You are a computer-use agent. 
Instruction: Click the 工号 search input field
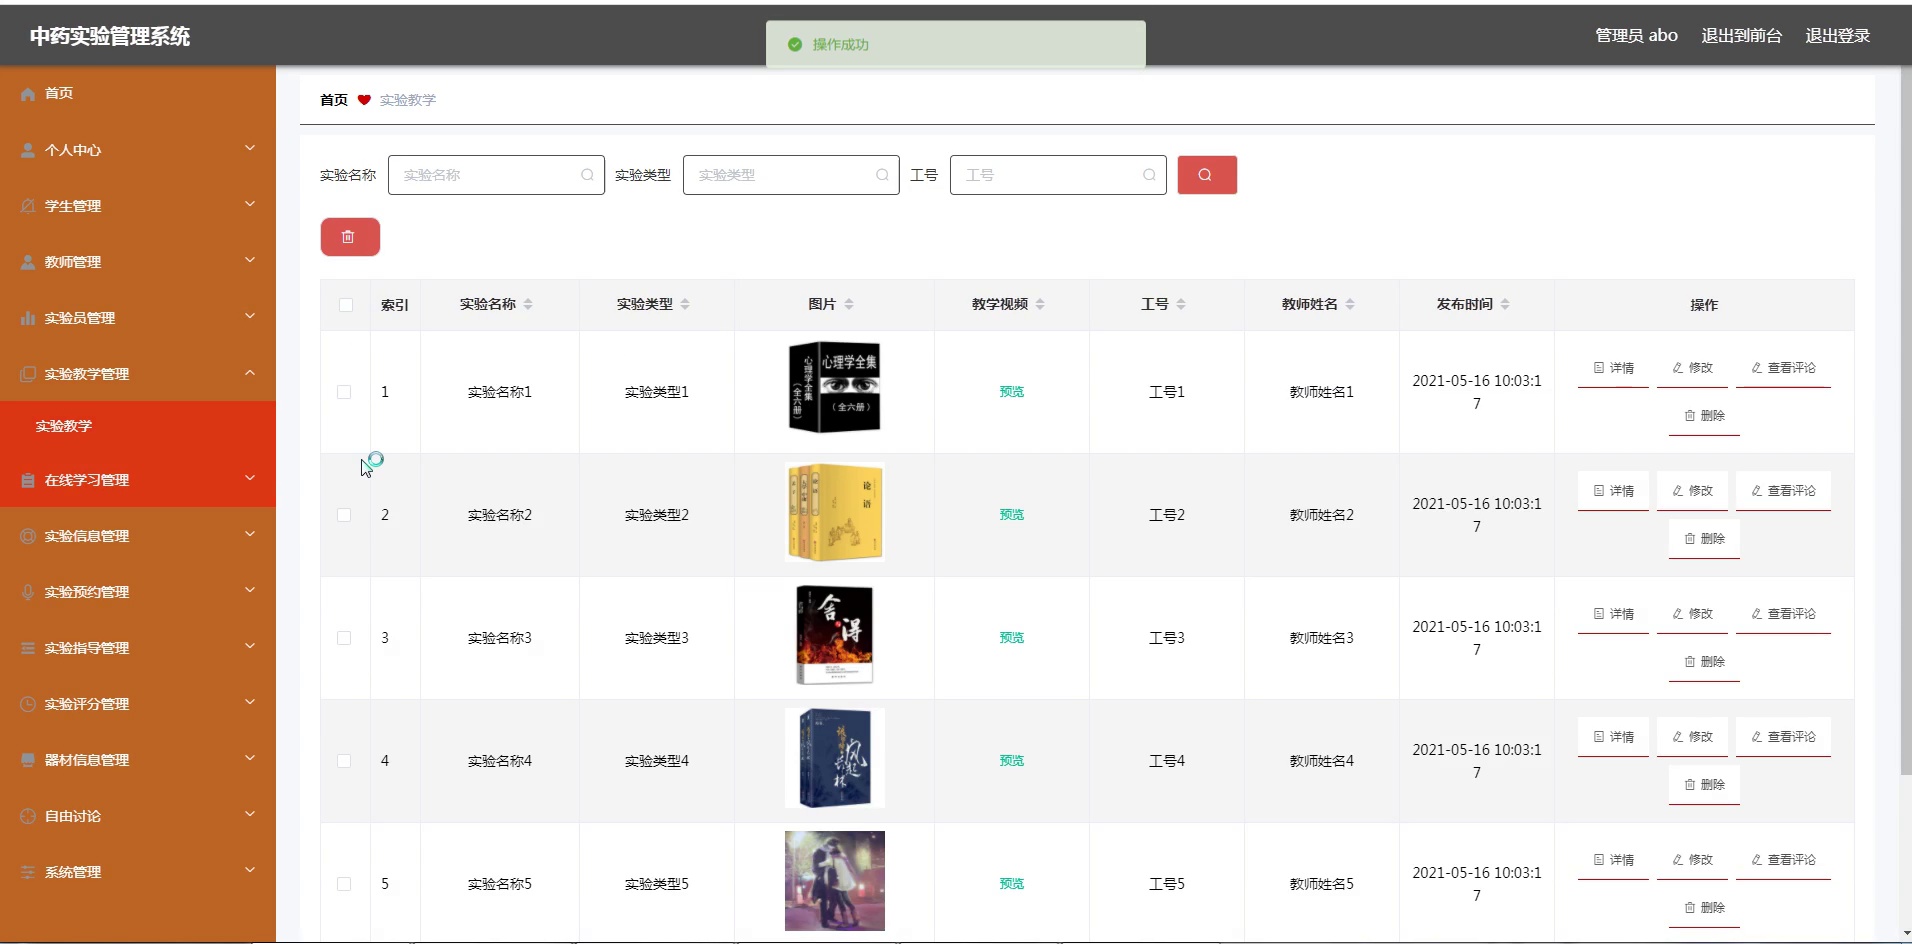click(x=1058, y=175)
